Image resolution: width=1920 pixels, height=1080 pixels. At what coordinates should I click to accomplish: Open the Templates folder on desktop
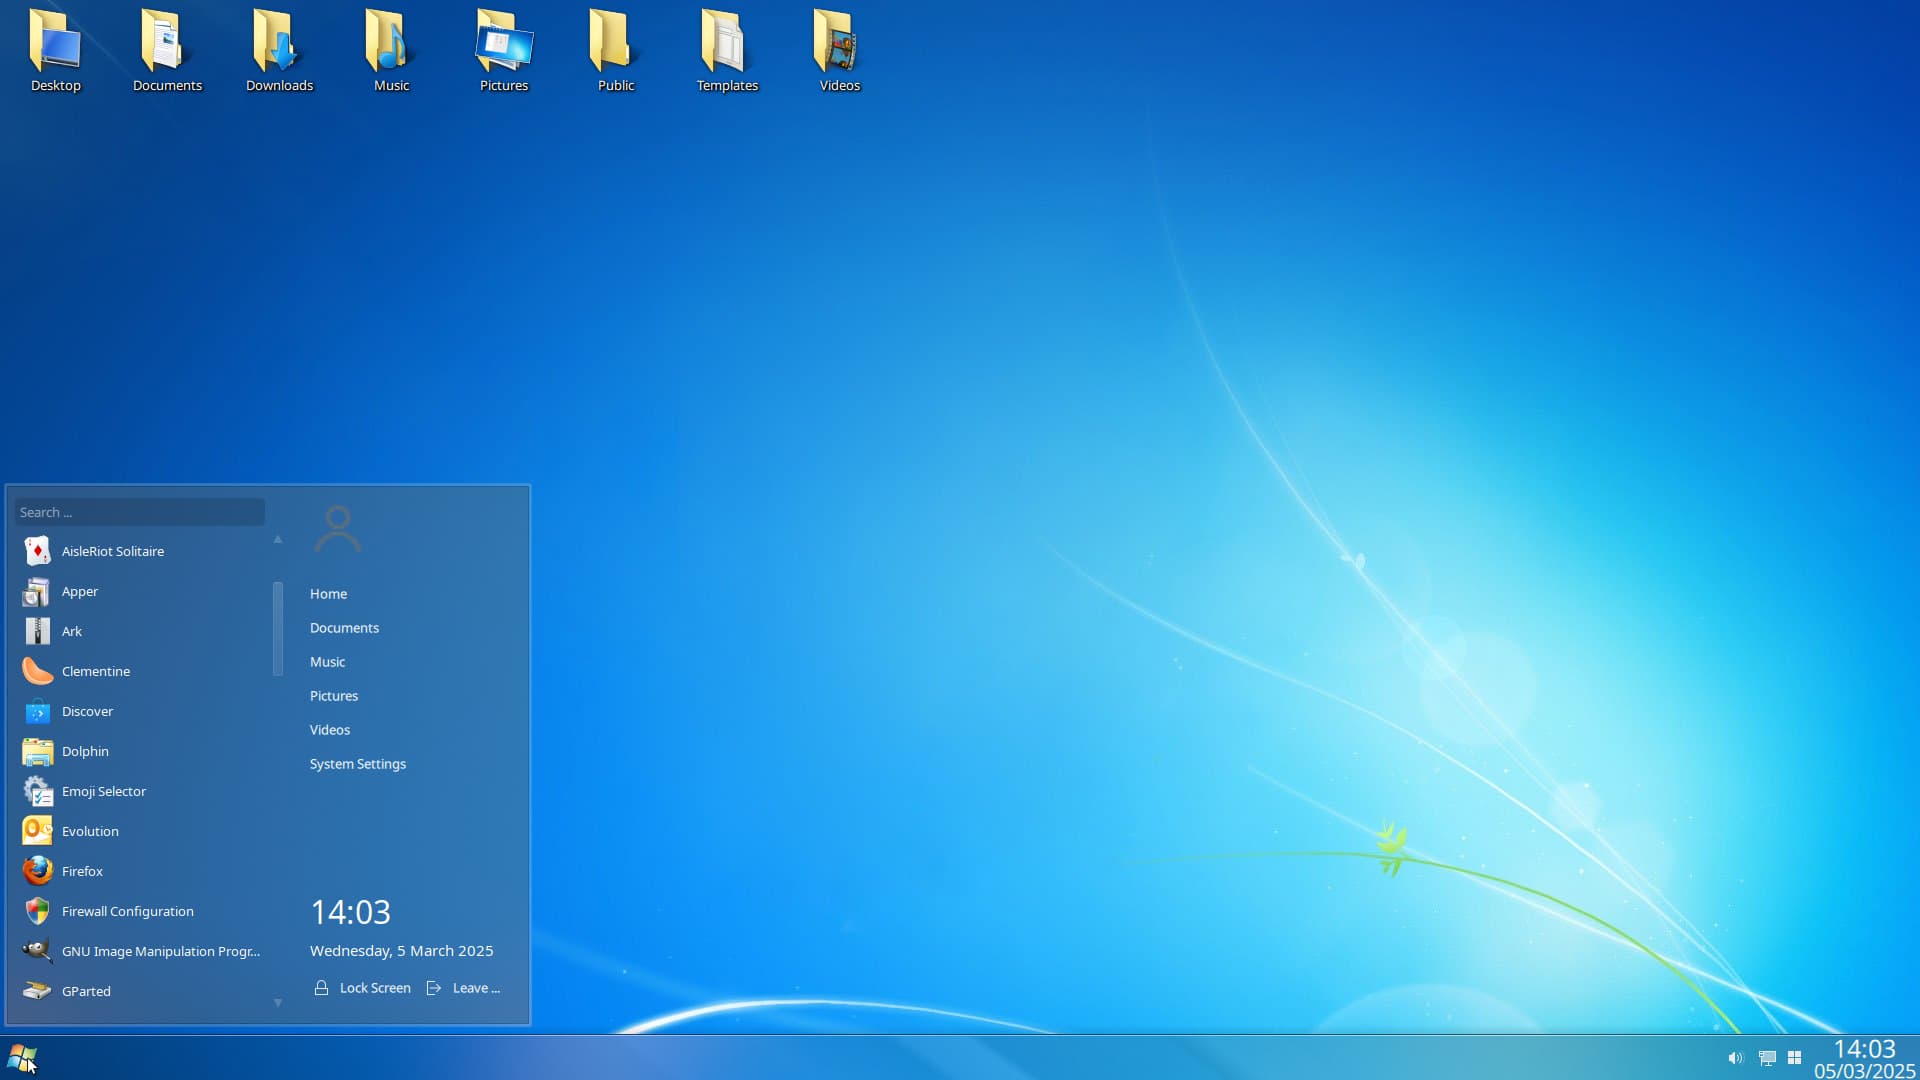[x=727, y=41]
